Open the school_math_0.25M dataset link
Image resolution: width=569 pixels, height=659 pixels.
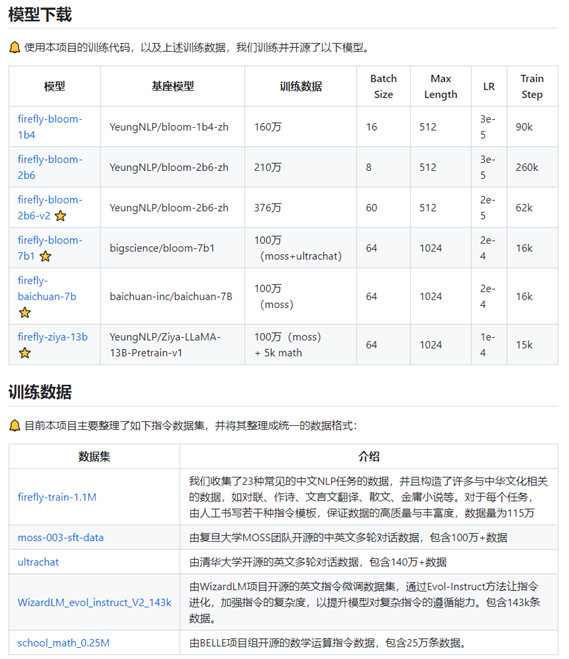63,643
